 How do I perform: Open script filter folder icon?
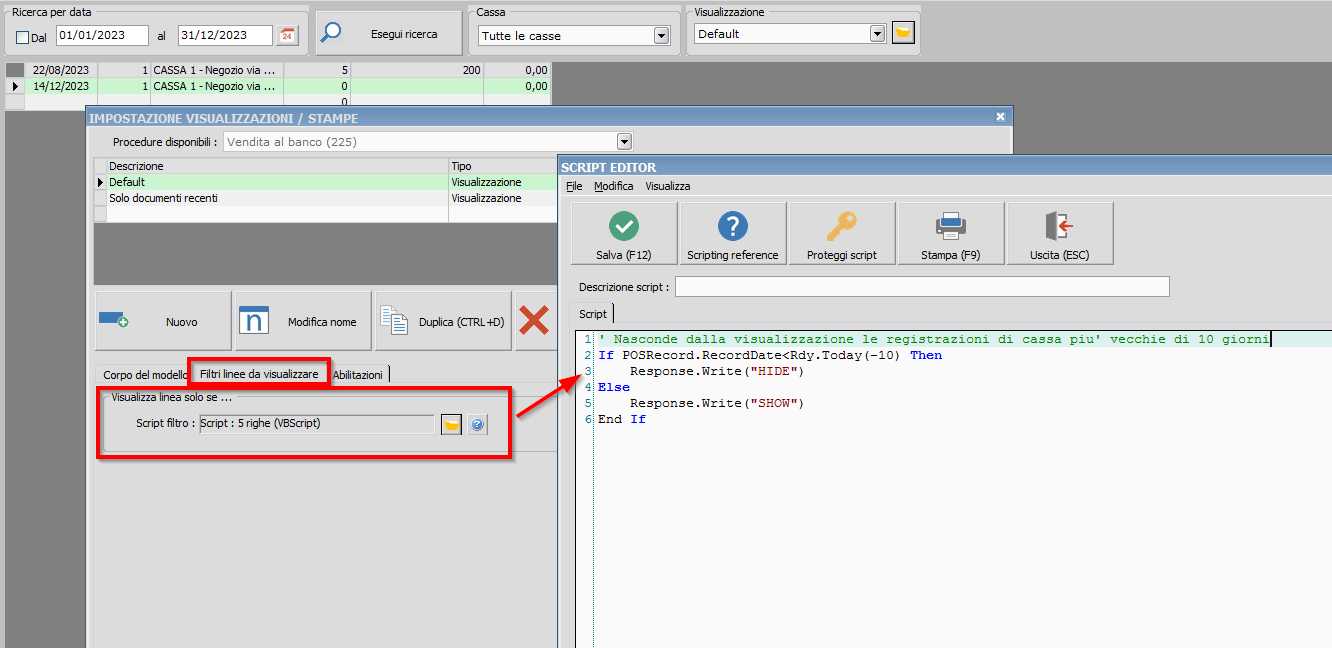[x=452, y=424]
